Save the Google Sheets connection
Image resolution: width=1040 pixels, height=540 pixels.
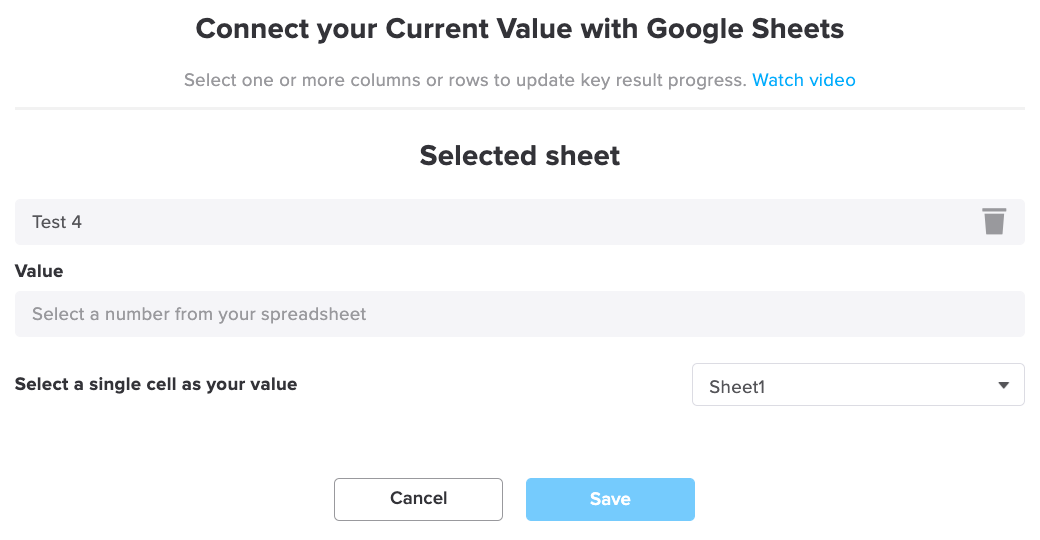(610, 499)
